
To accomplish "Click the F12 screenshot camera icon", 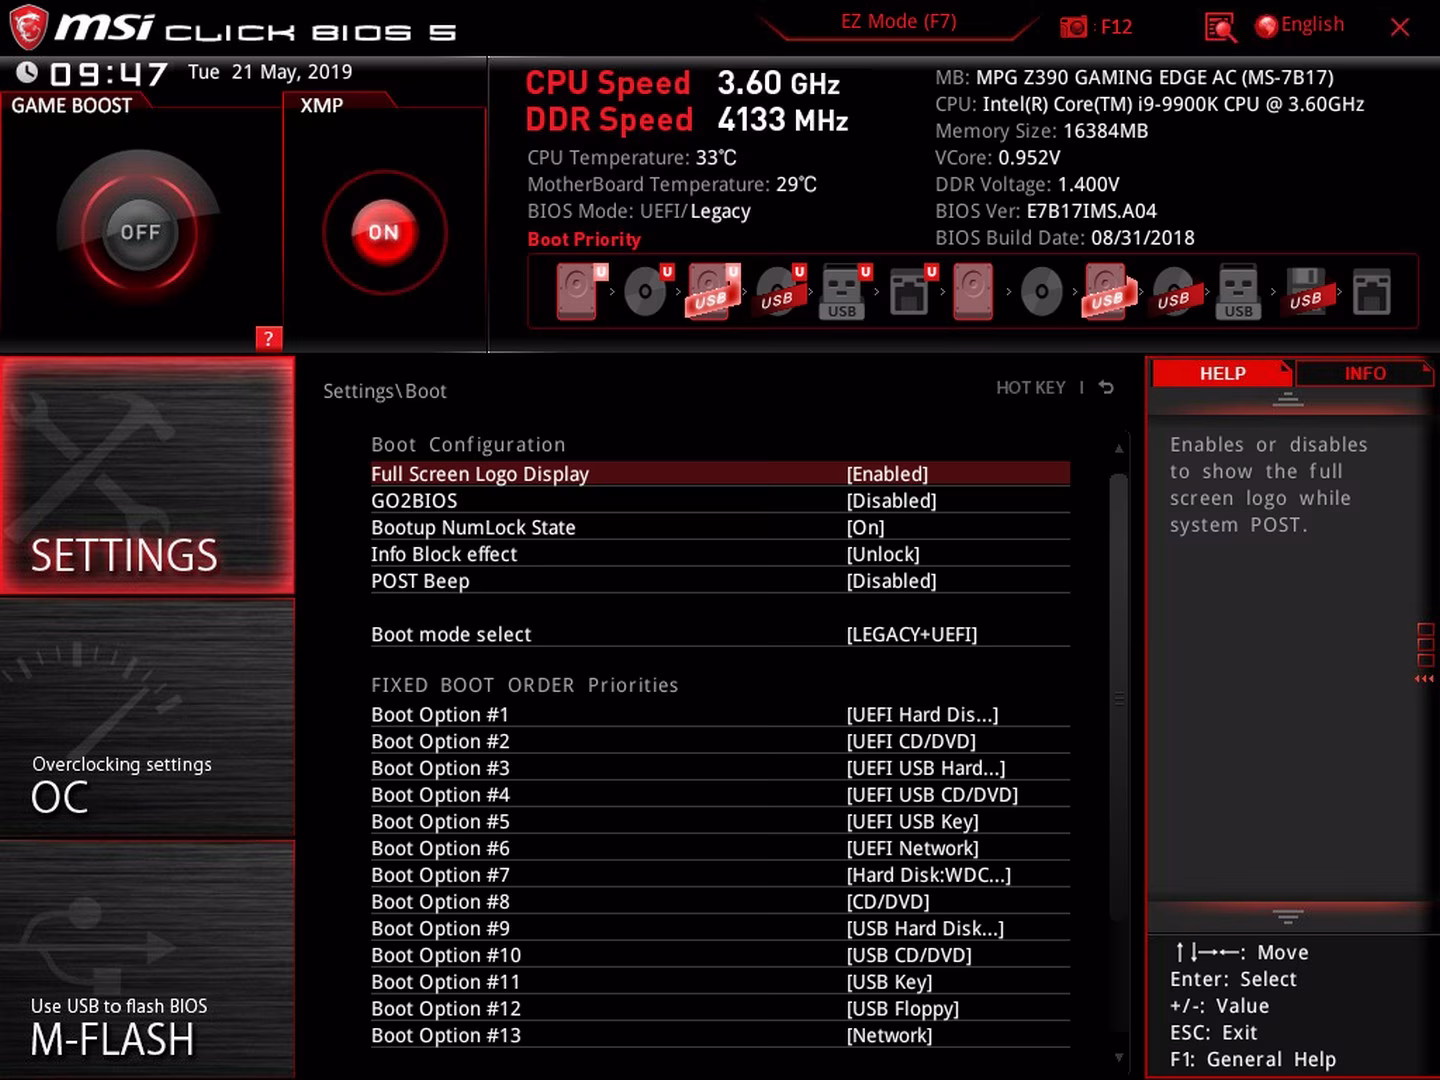I will point(1073,27).
